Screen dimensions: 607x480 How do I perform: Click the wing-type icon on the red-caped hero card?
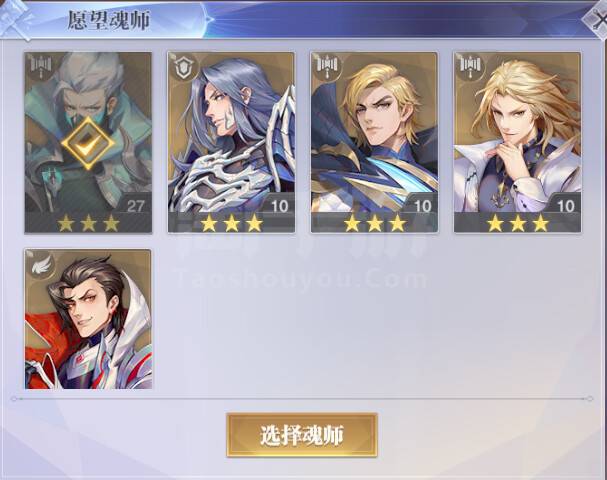[x=41, y=265]
